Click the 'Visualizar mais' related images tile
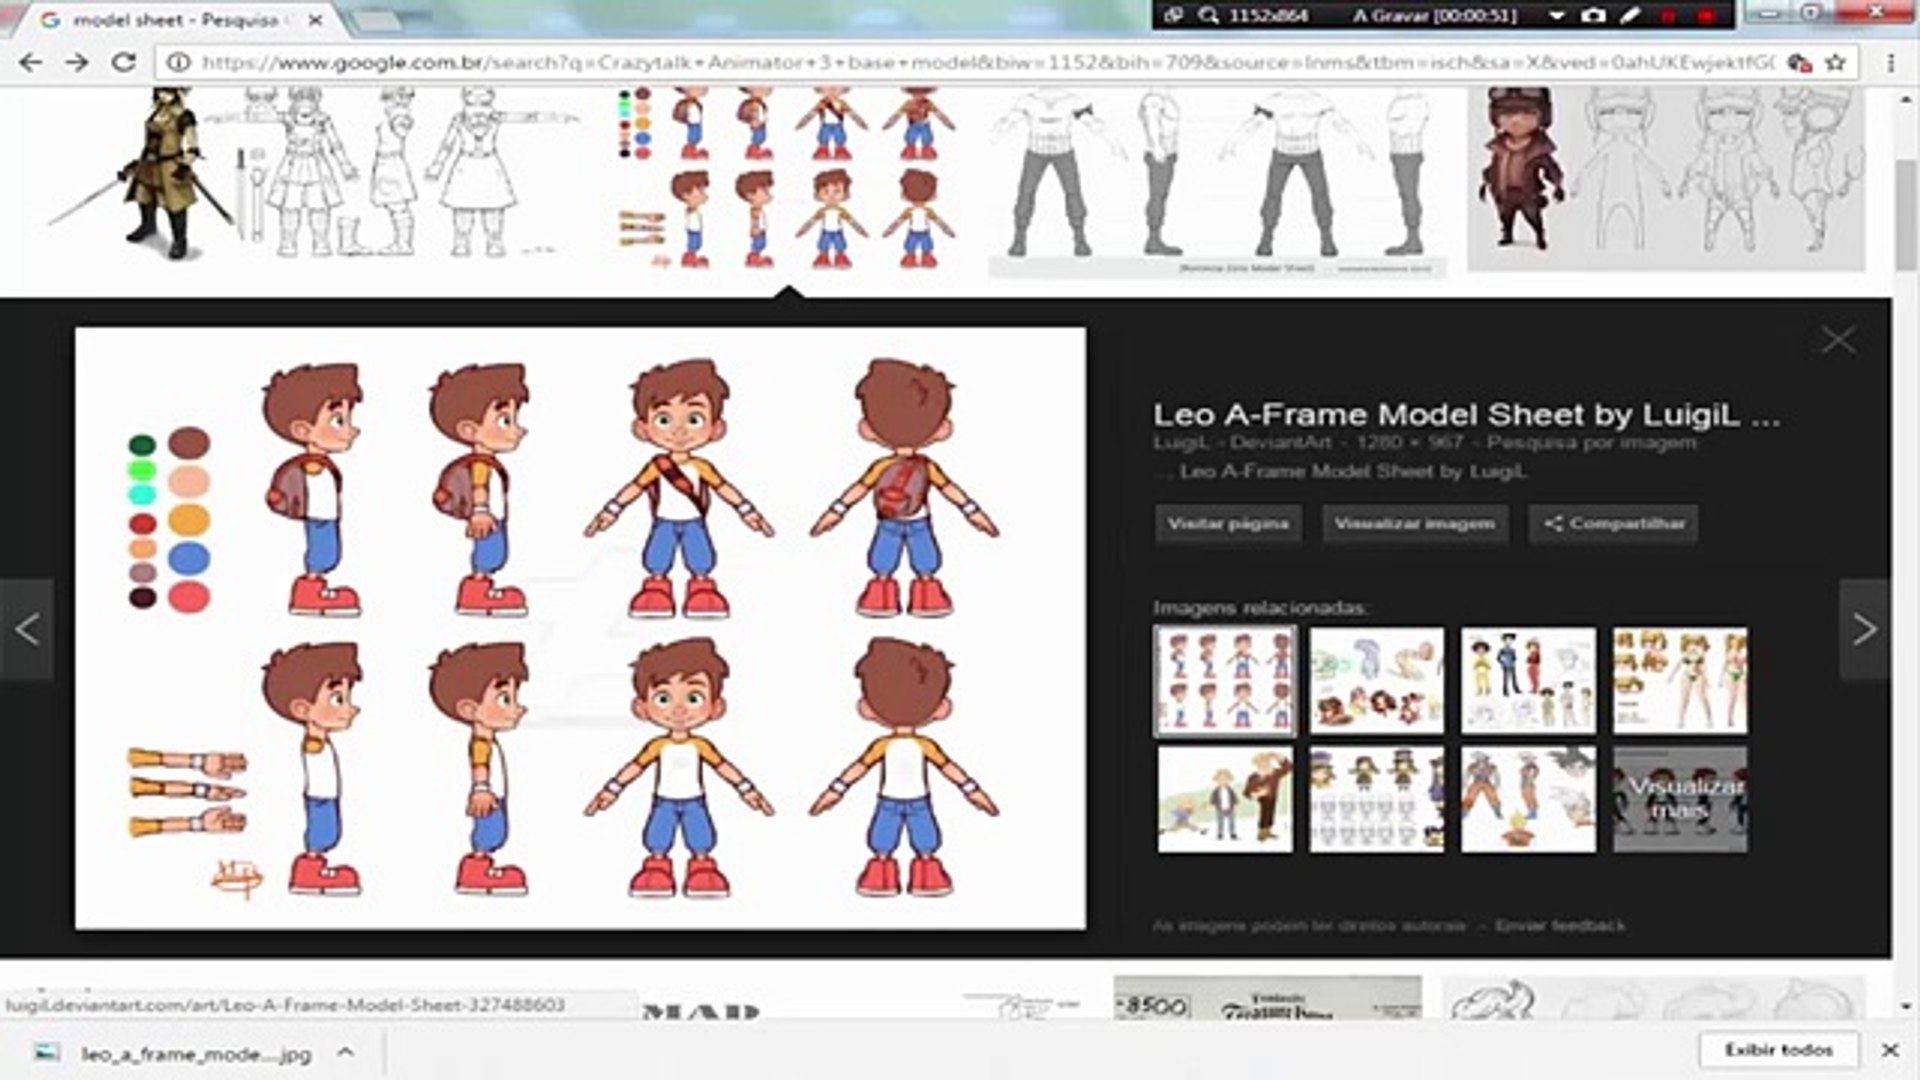This screenshot has width=1920, height=1080. click(x=1680, y=800)
